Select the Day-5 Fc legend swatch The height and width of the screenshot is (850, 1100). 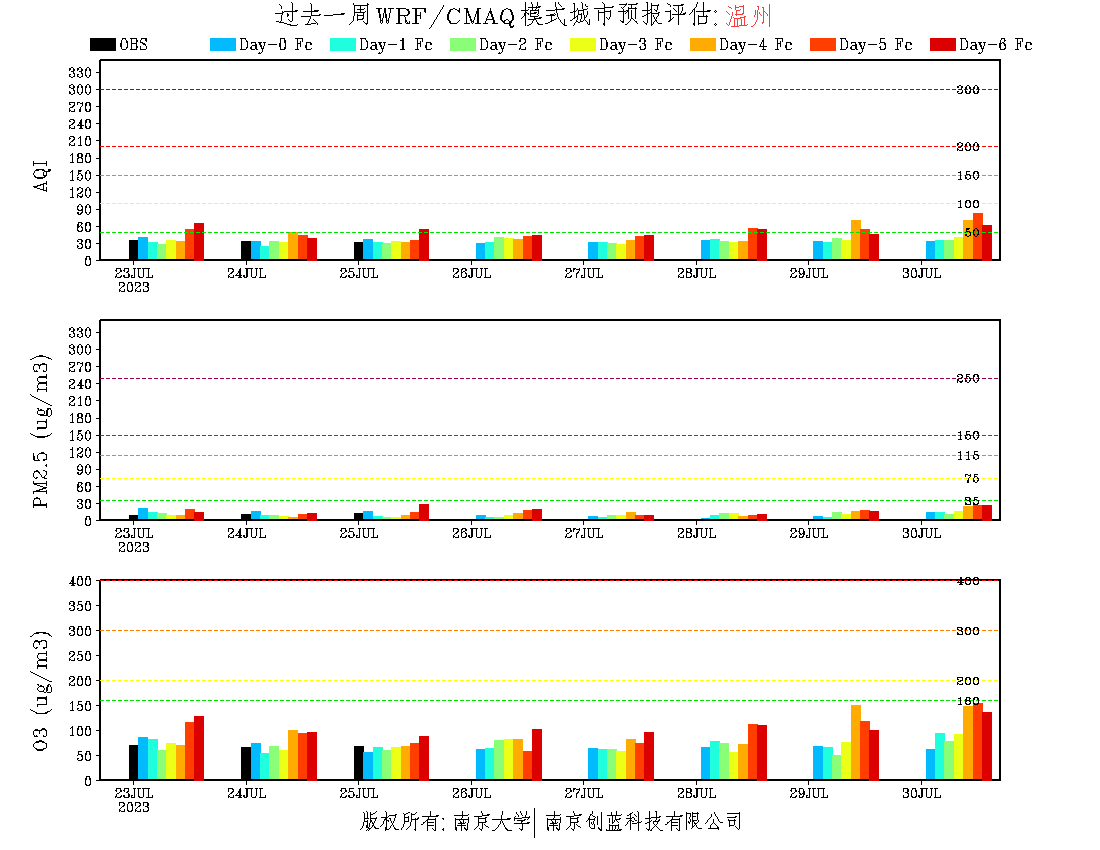click(x=822, y=45)
